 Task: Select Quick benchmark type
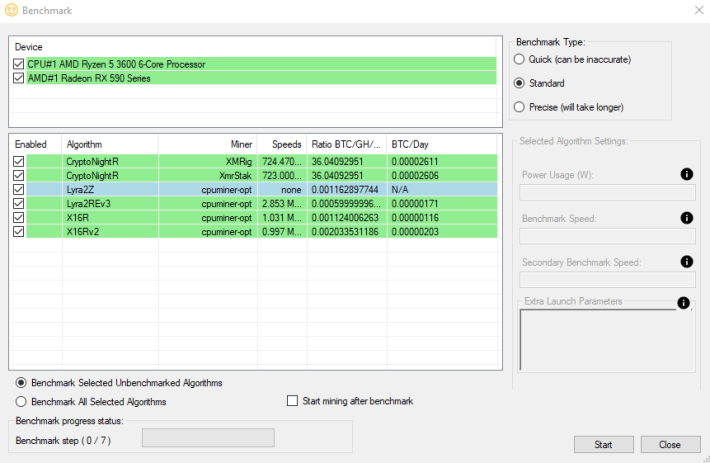pyautogui.click(x=519, y=59)
